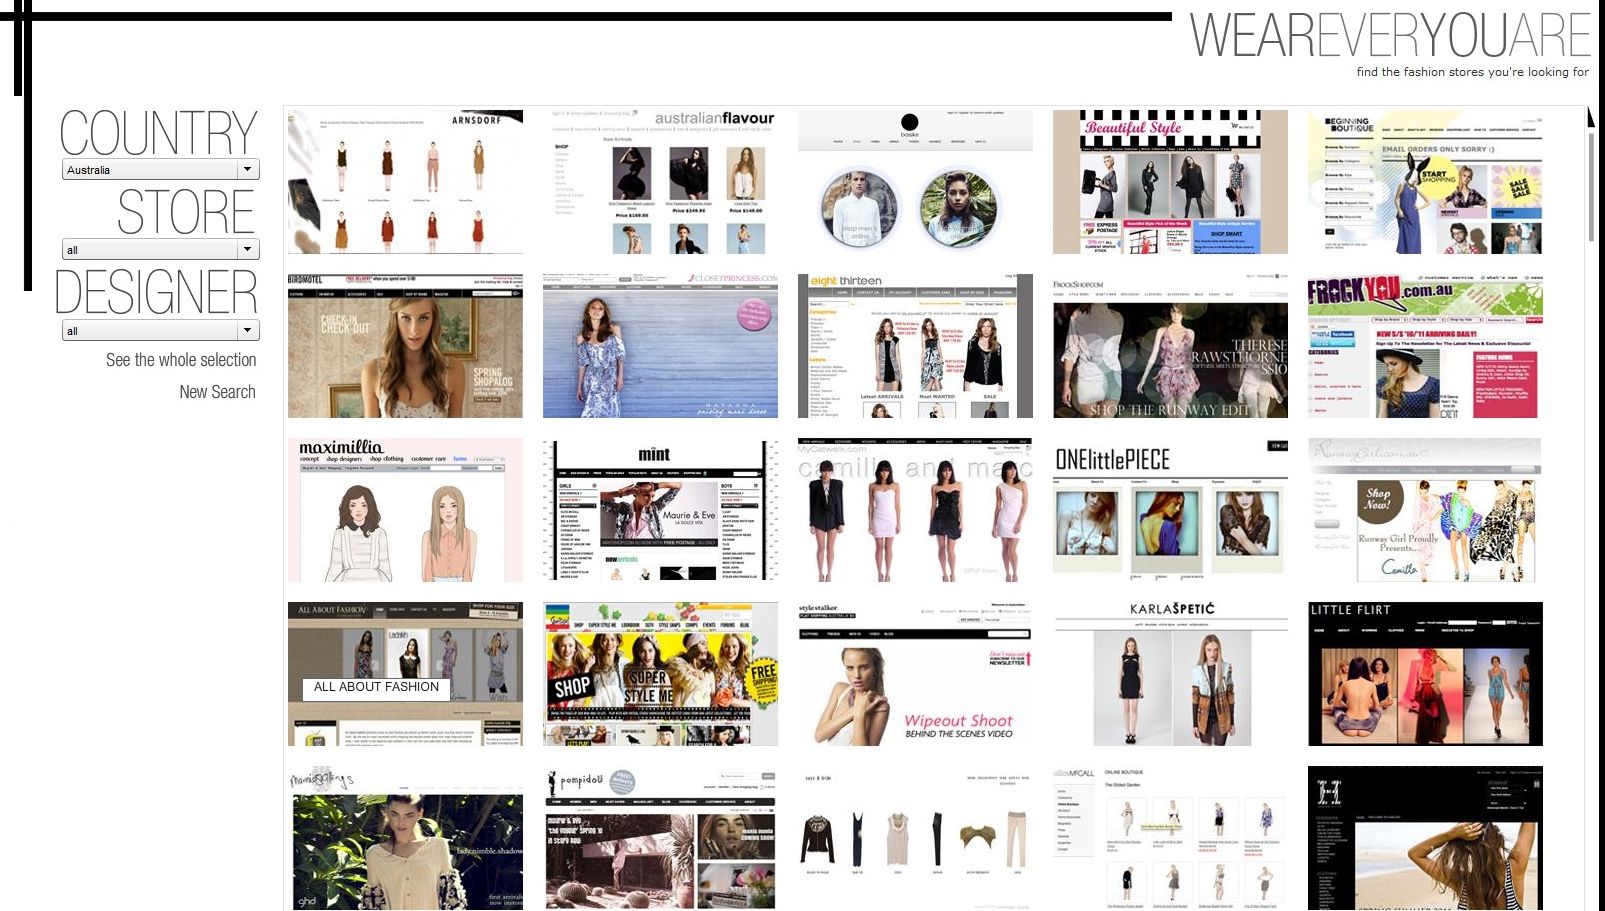1605x911 pixels.
Task: Expand the Store dropdown
Action: point(160,250)
